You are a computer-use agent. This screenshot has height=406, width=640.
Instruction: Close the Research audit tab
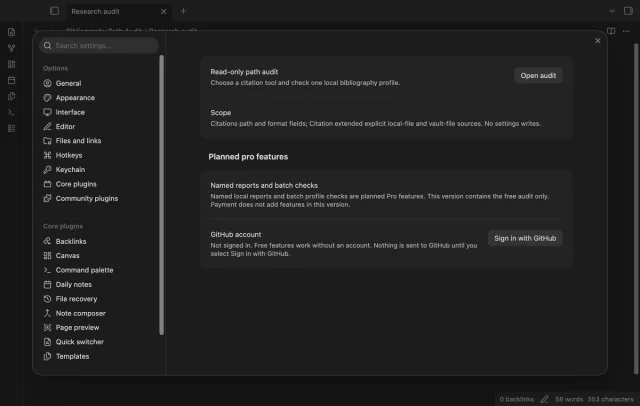[x=164, y=11]
